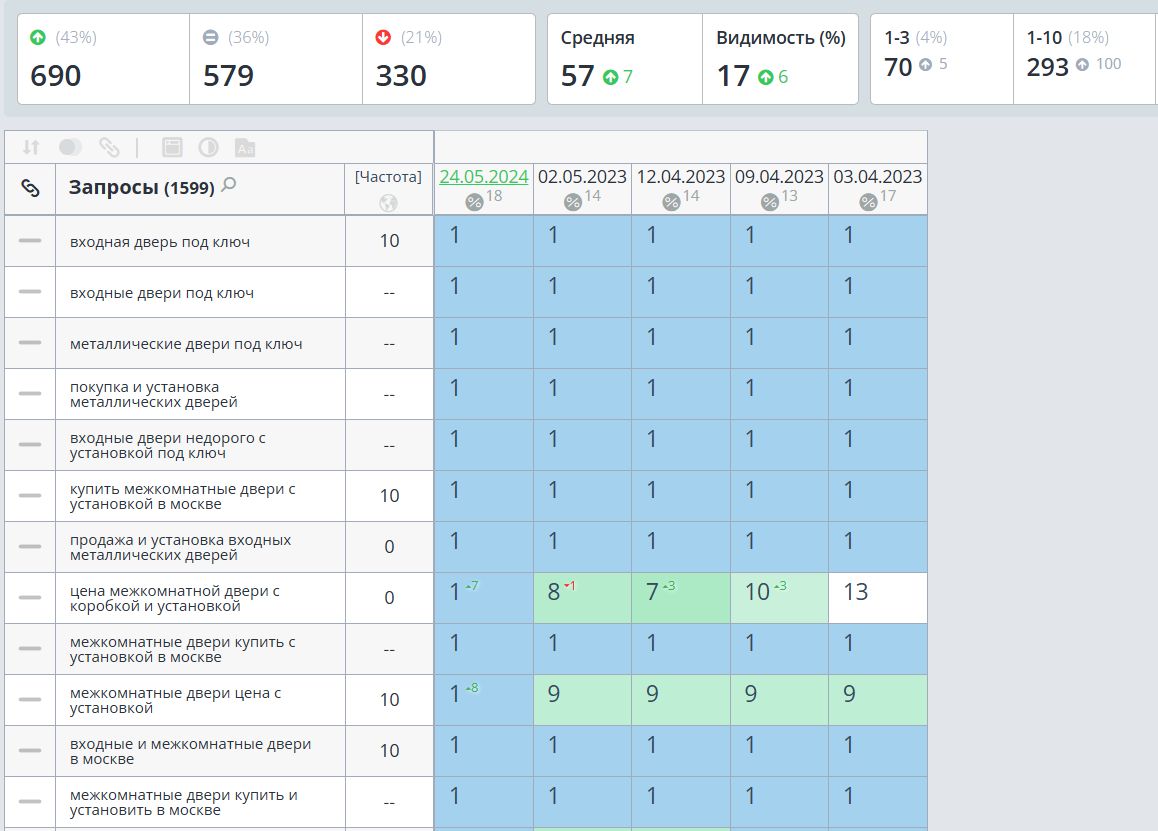Click the window layout icon in toolbar
The width and height of the screenshot is (1158, 831).
pyautogui.click(x=172, y=147)
